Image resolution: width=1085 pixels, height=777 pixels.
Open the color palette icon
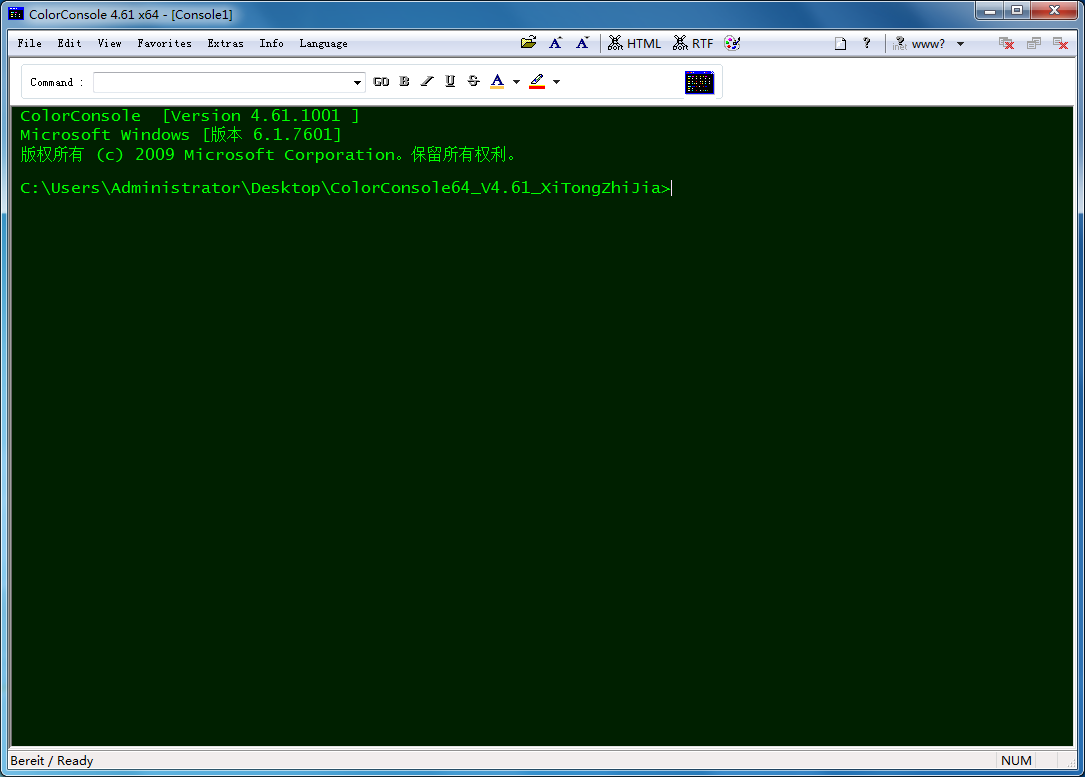click(x=732, y=43)
